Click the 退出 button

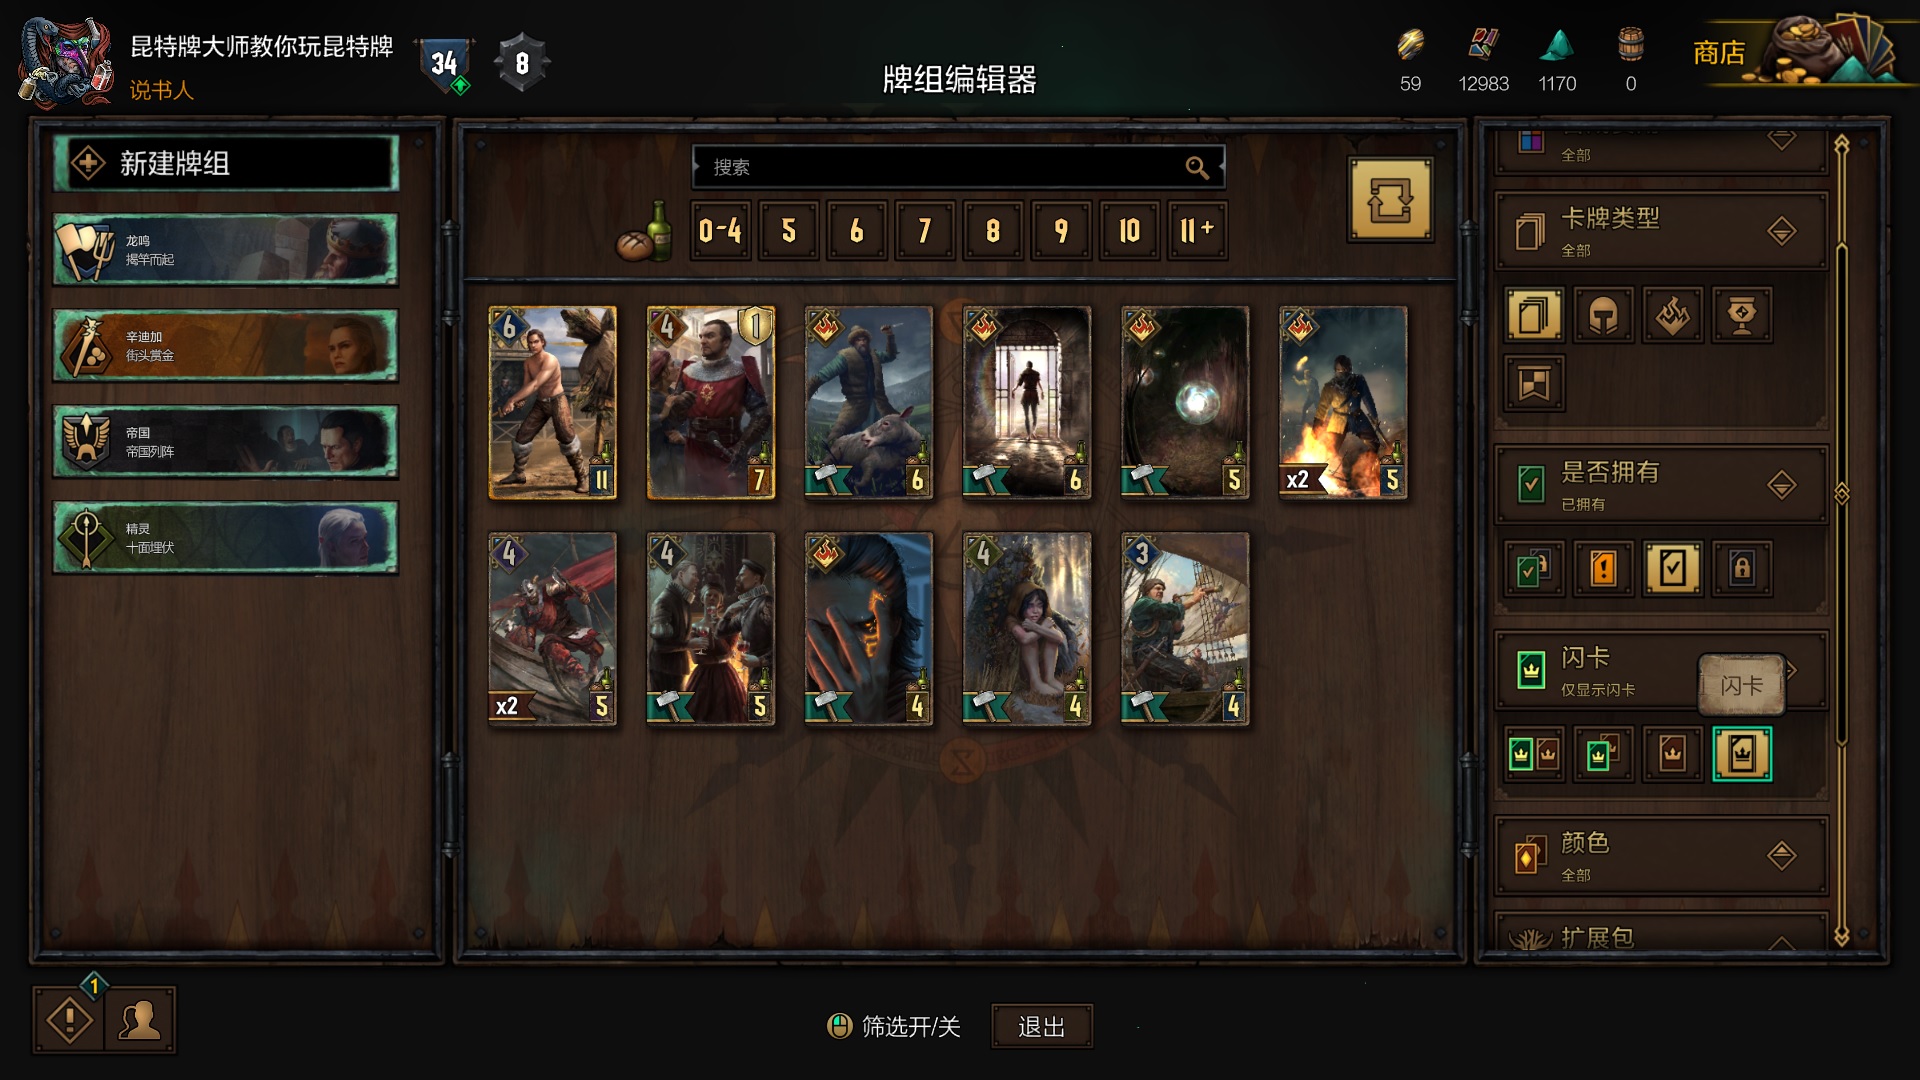click(x=1041, y=1027)
